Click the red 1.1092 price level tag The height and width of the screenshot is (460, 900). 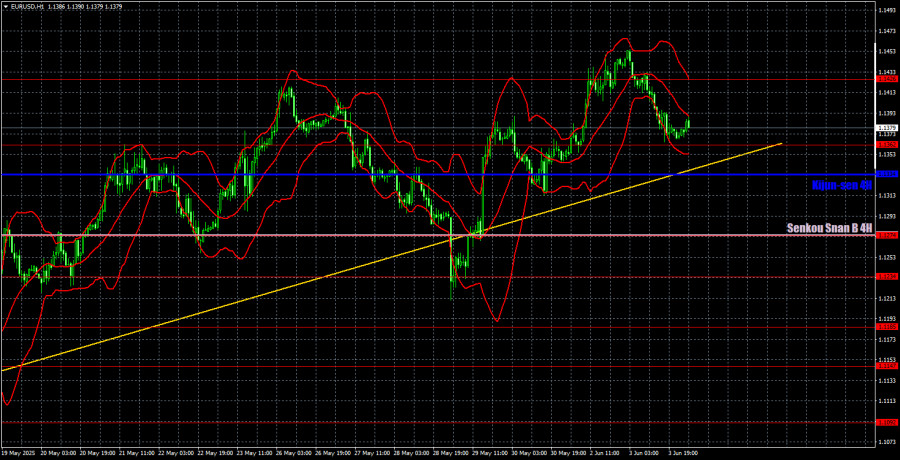click(x=887, y=422)
